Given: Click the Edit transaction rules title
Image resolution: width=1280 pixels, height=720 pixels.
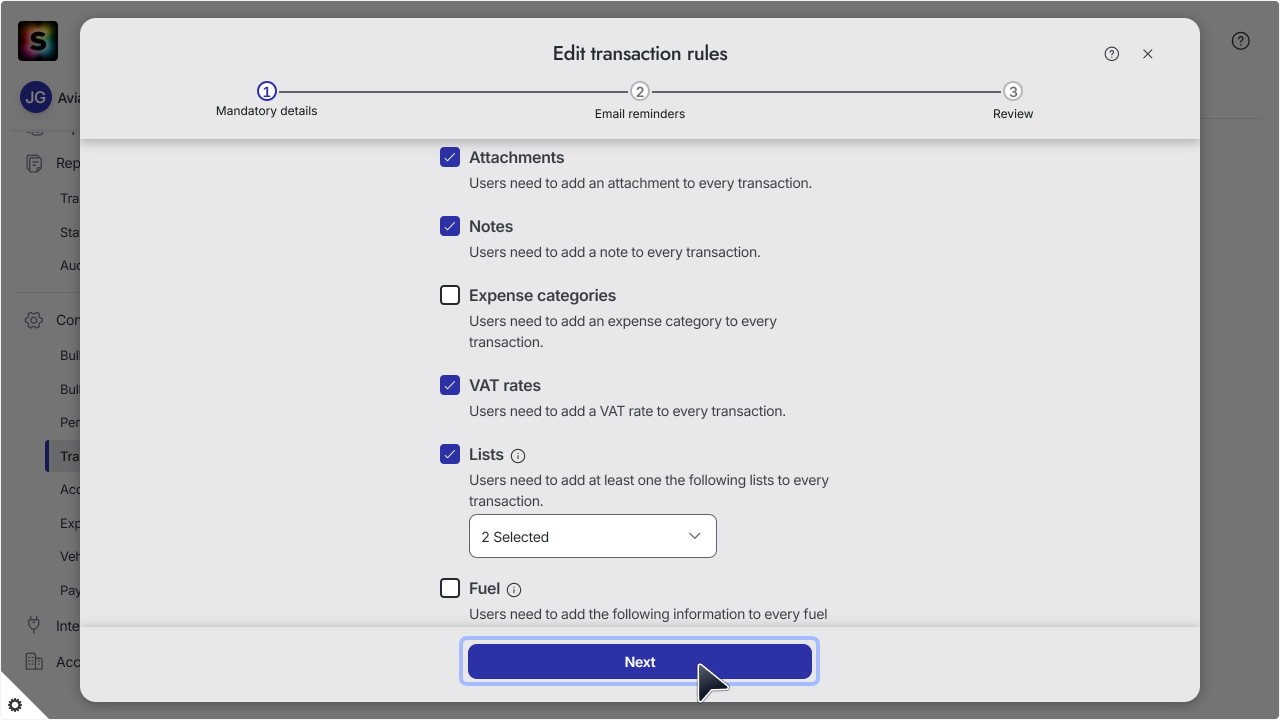Looking at the screenshot, I should pos(640,54).
